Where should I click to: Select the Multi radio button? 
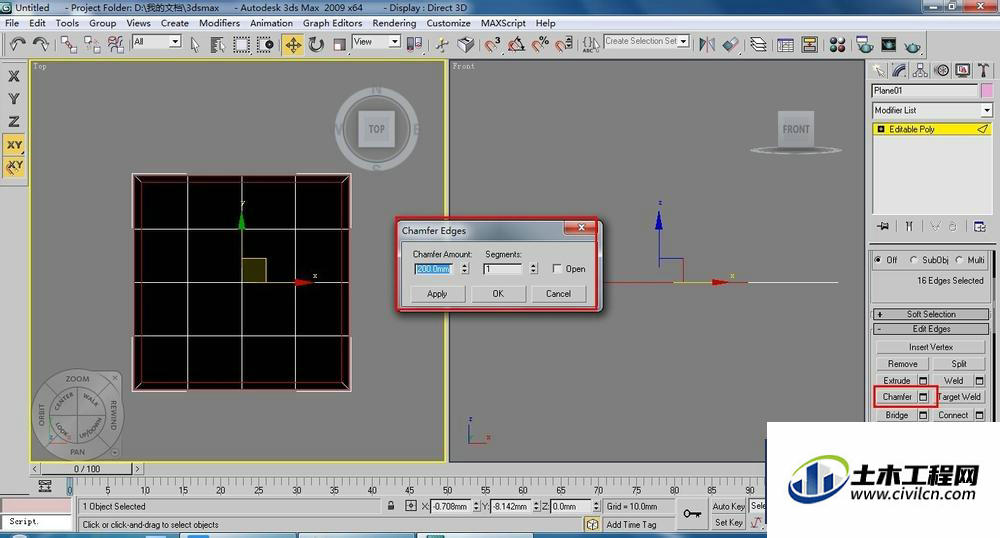pyautogui.click(x=959, y=260)
